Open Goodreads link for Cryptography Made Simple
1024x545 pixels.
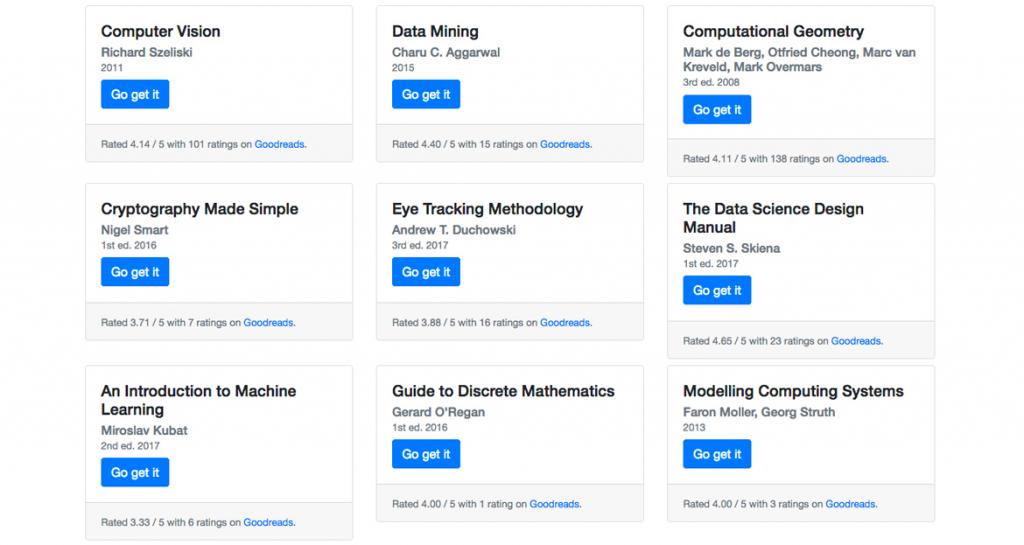coord(268,323)
